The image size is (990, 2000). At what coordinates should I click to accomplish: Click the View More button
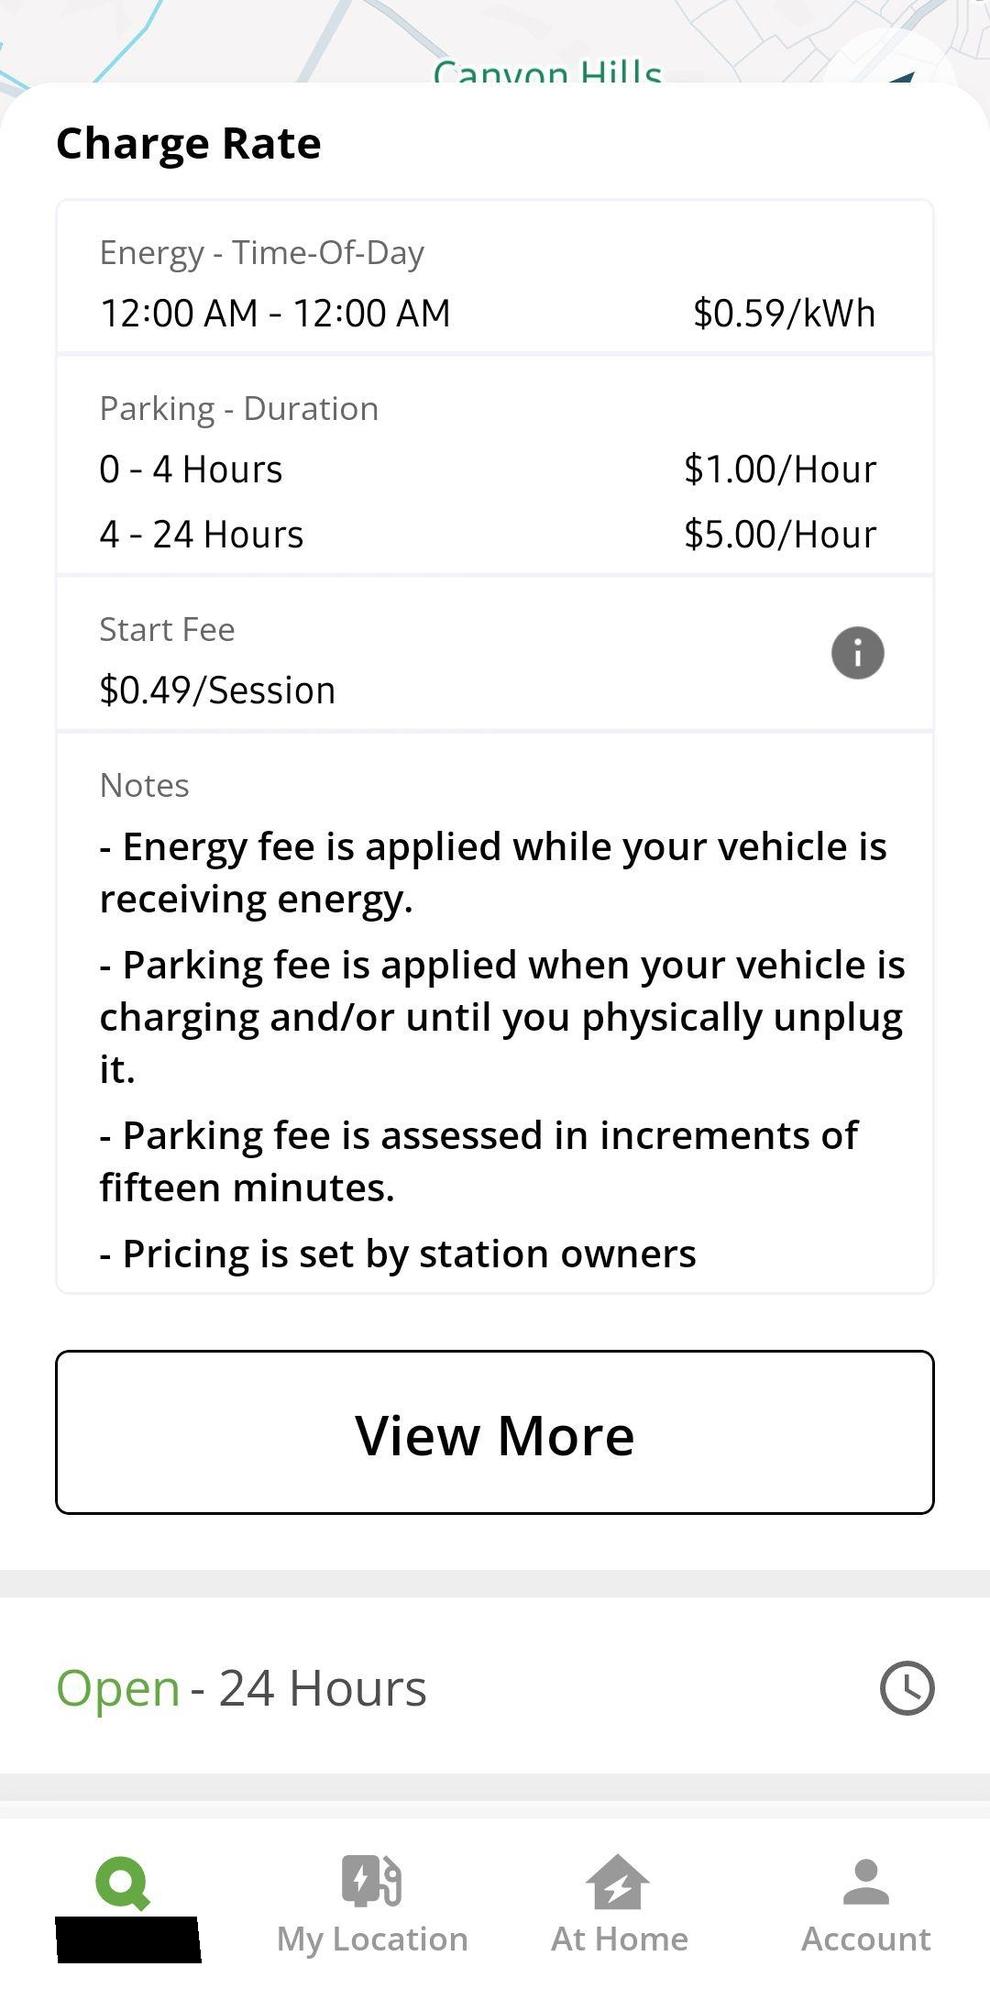495,1432
